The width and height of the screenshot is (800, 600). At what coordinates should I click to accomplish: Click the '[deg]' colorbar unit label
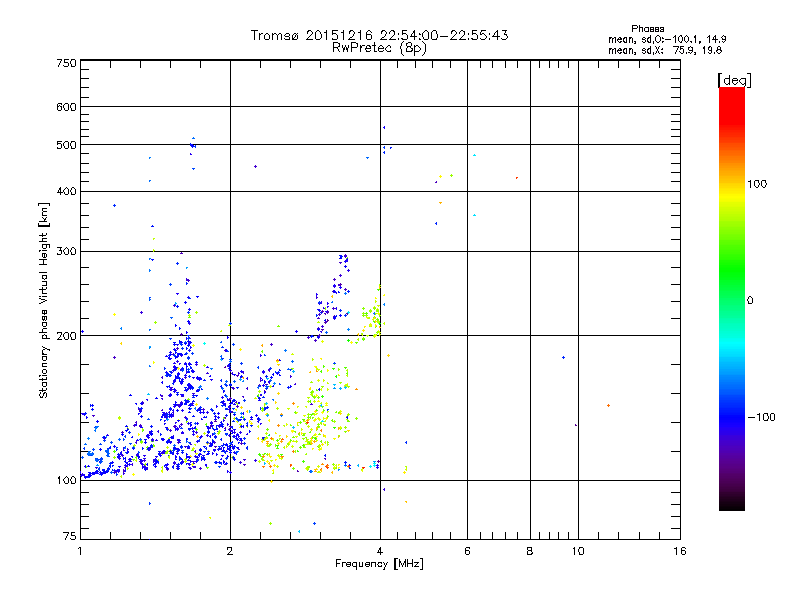(734, 80)
